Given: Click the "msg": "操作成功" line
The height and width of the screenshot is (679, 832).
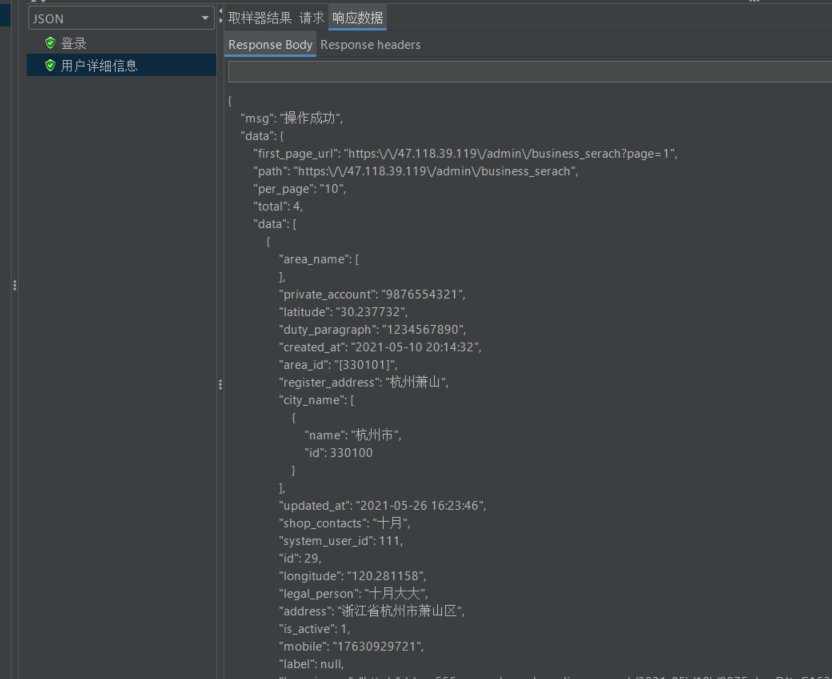Looking at the screenshot, I should 292,118.
